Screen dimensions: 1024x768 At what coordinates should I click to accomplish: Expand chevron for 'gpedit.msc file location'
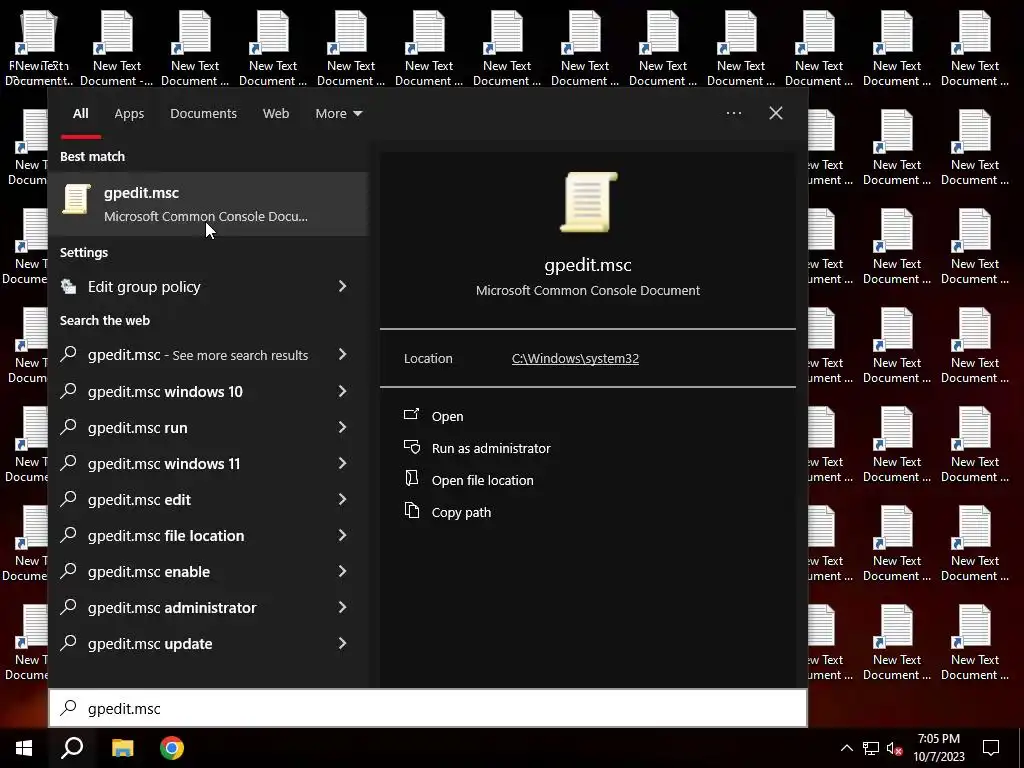coord(342,535)
